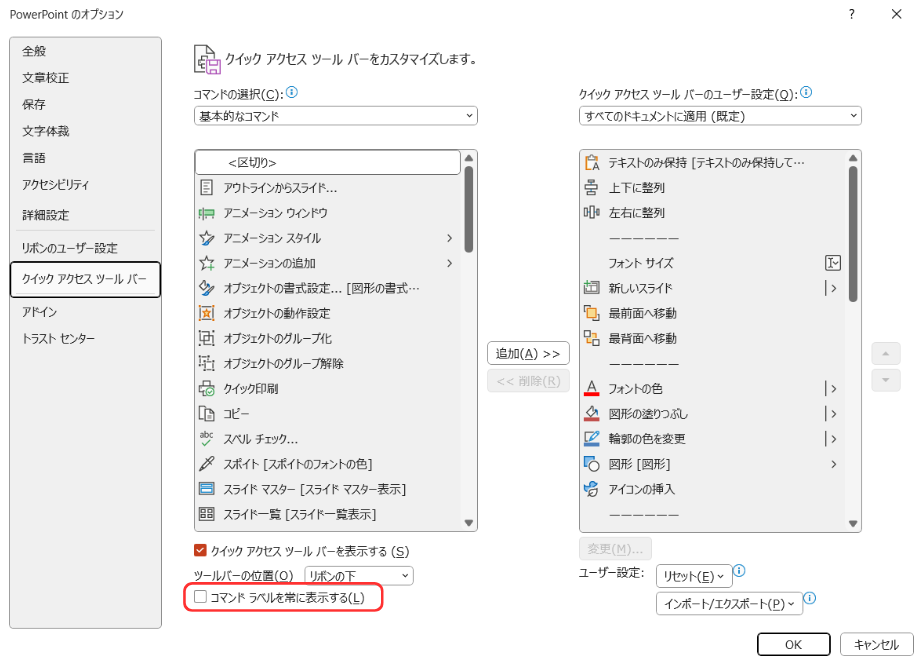Click the 左右に整列 icon

point(591,212)
